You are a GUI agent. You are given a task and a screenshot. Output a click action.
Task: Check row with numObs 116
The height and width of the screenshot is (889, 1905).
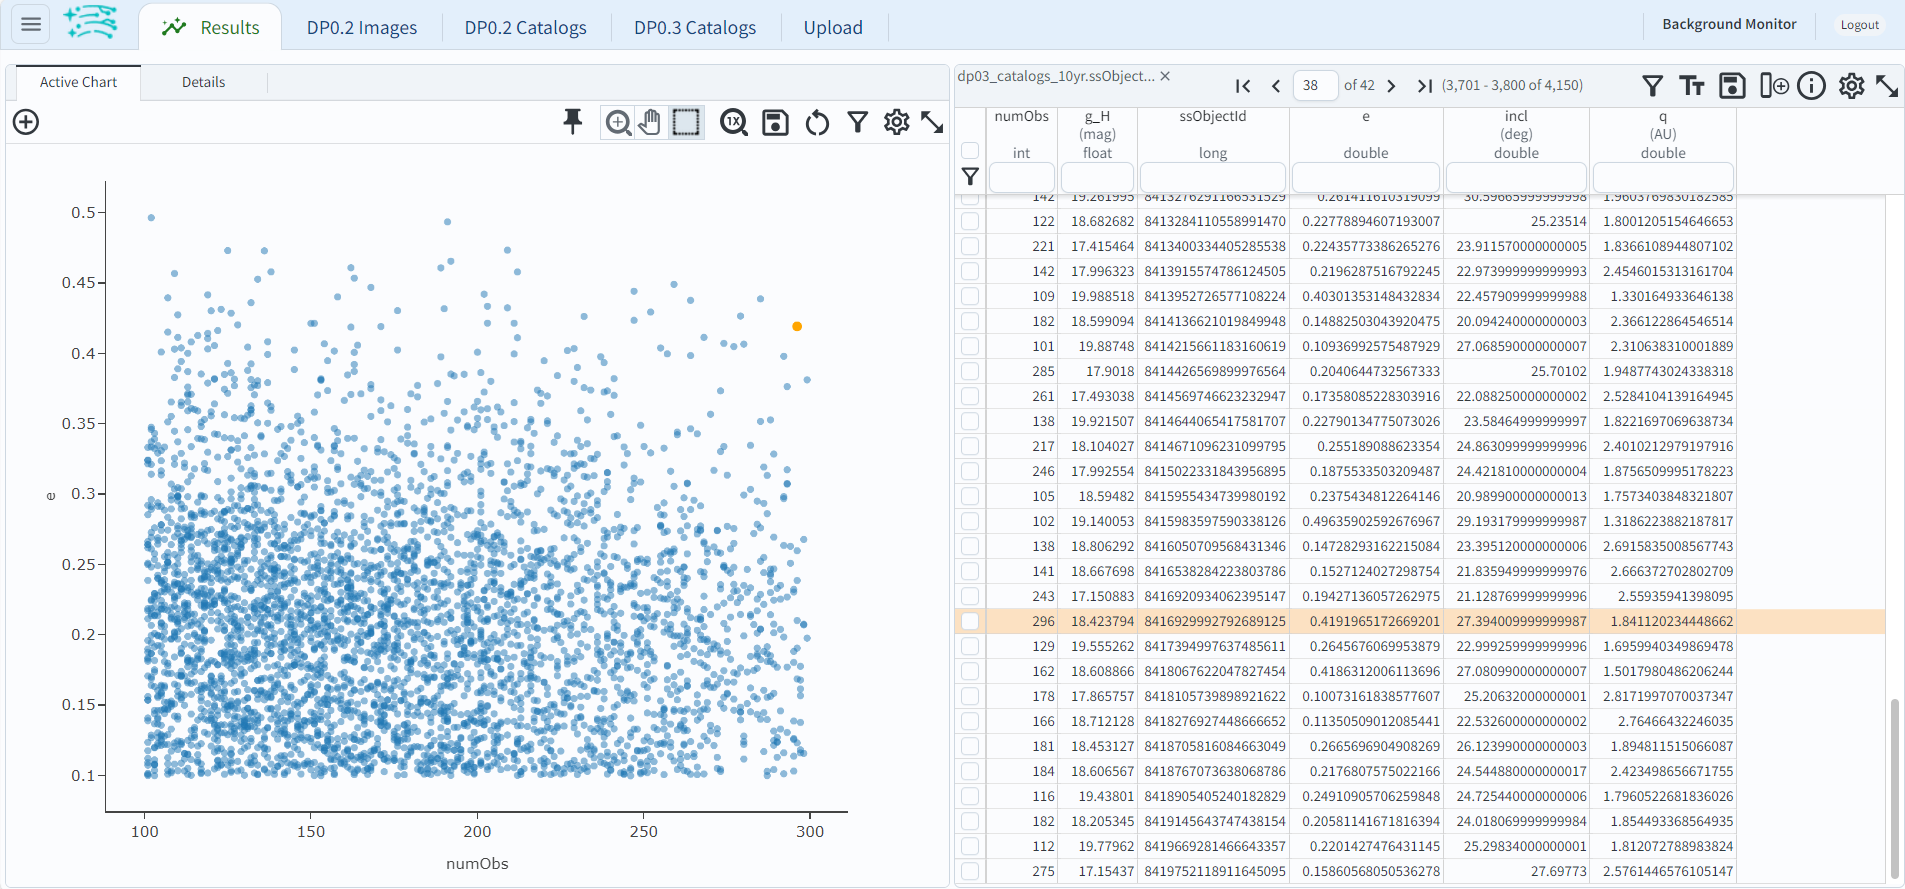970,796
